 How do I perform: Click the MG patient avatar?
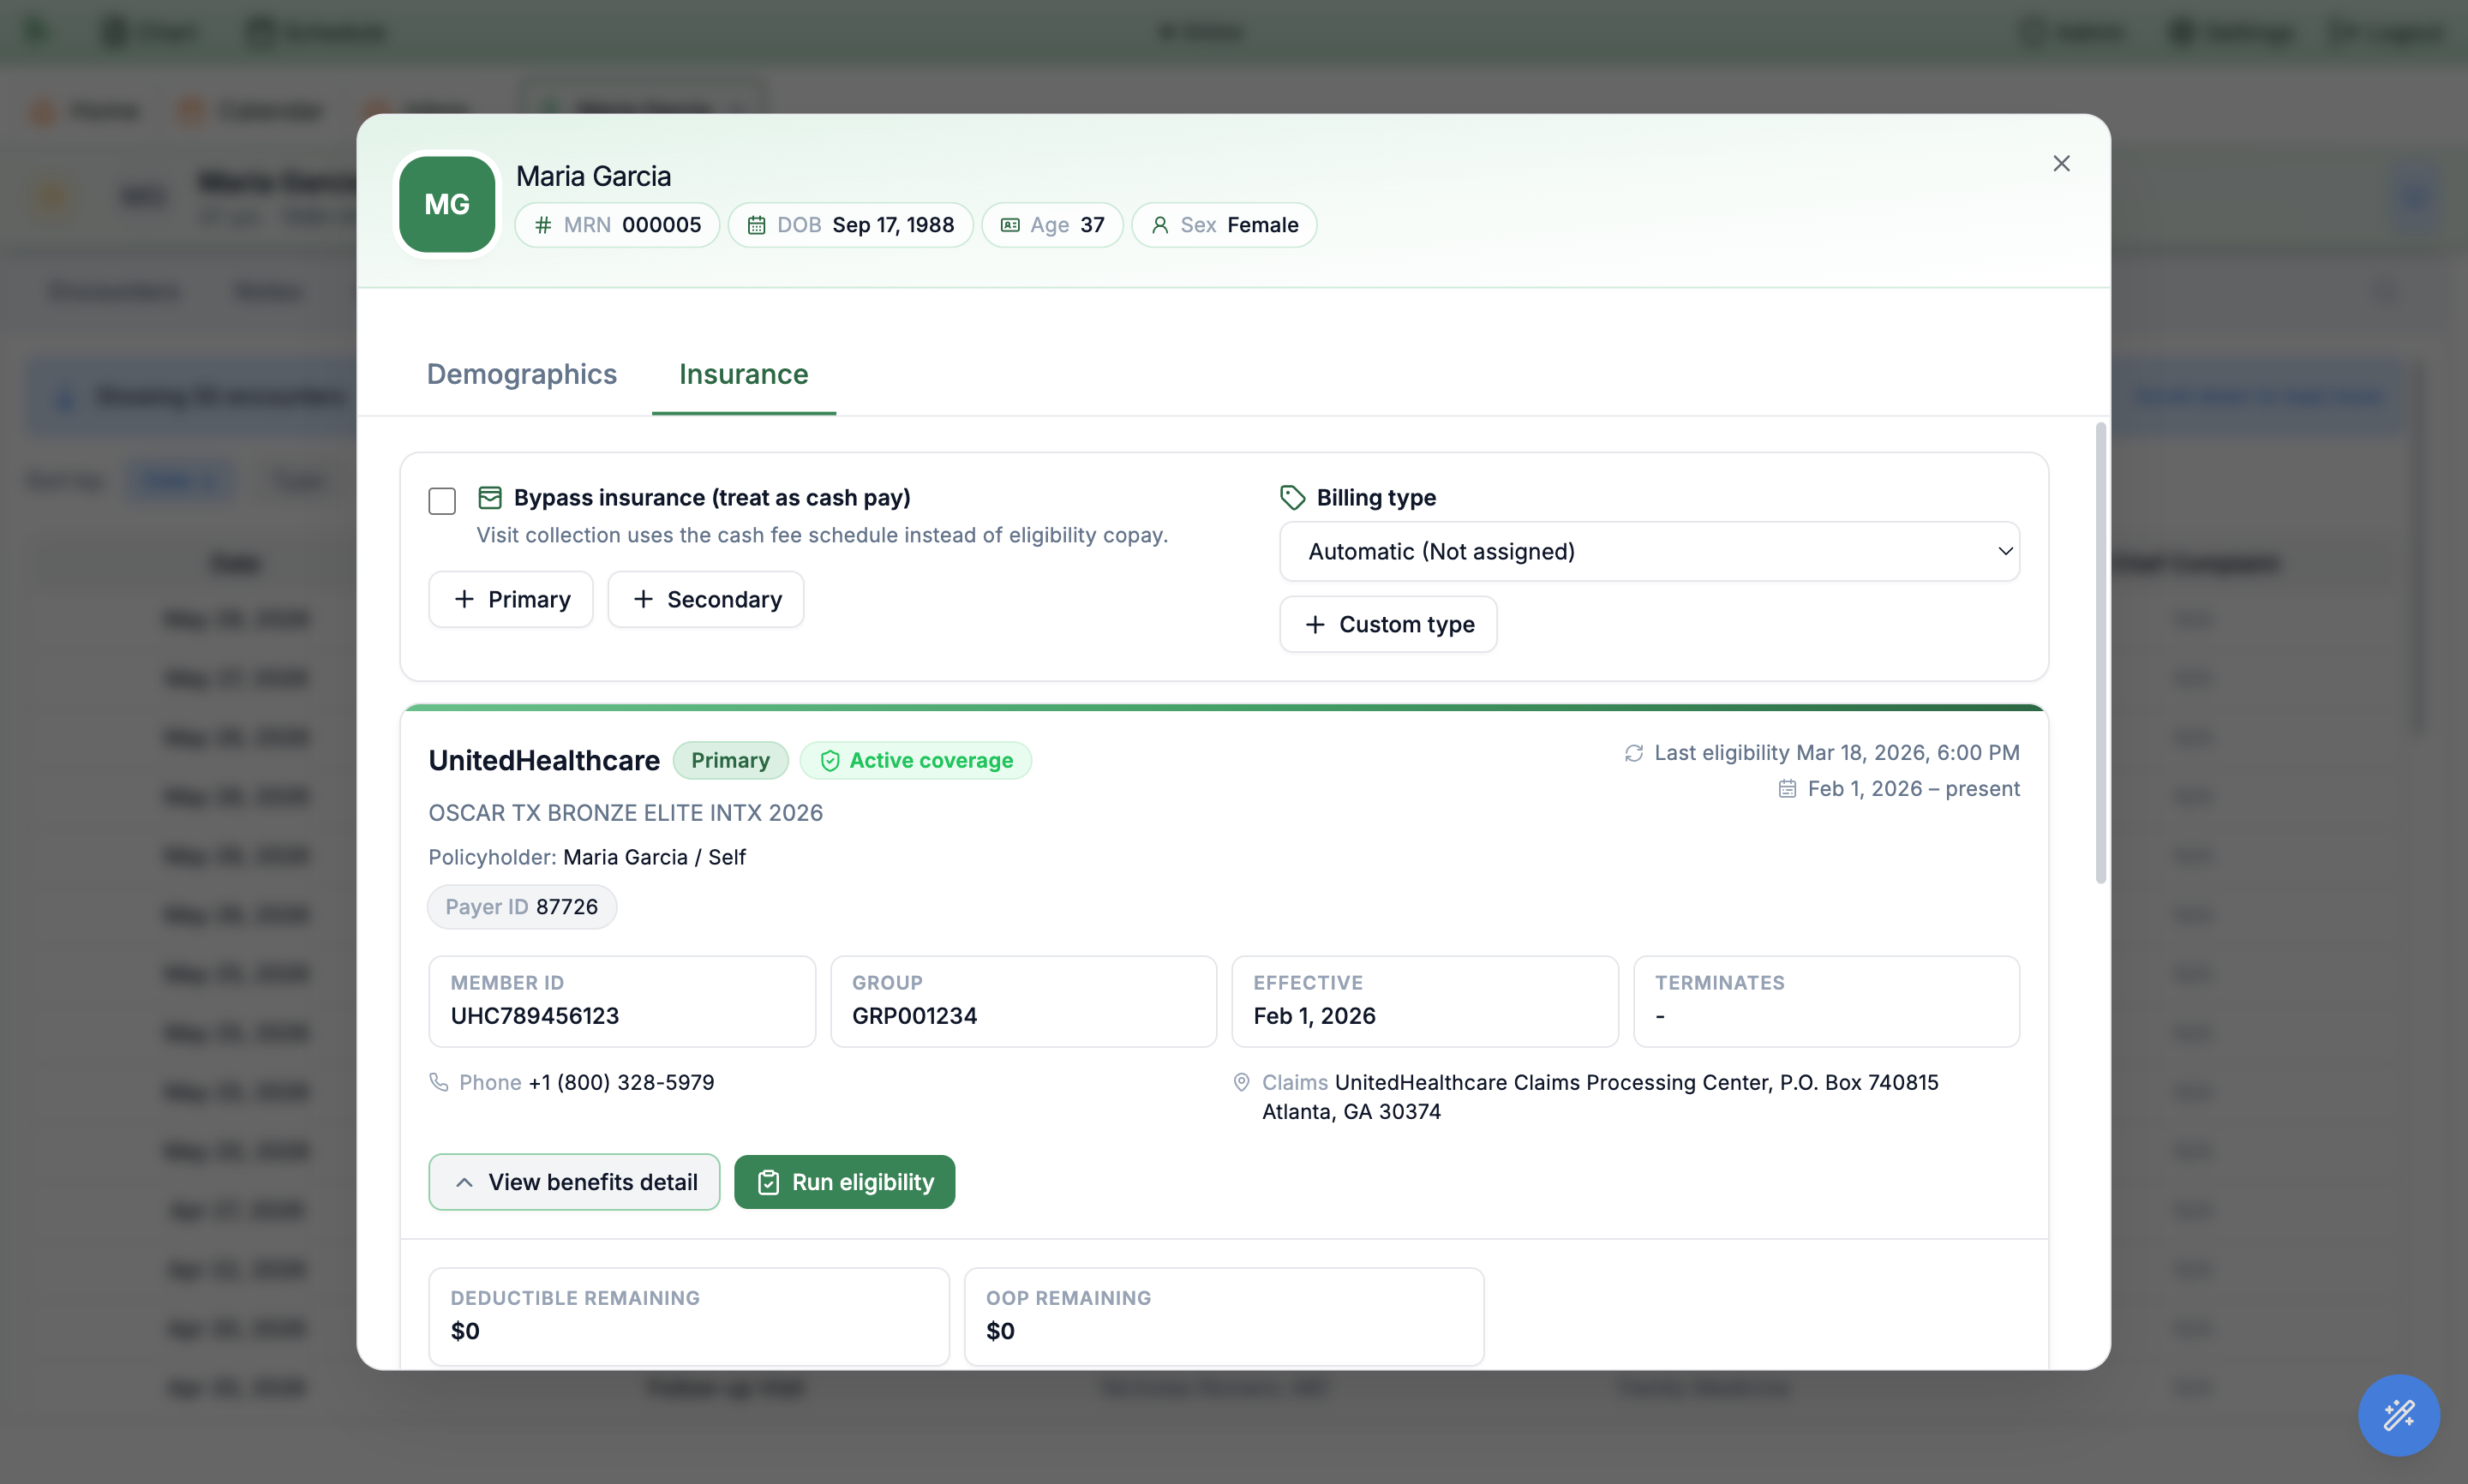447,204
